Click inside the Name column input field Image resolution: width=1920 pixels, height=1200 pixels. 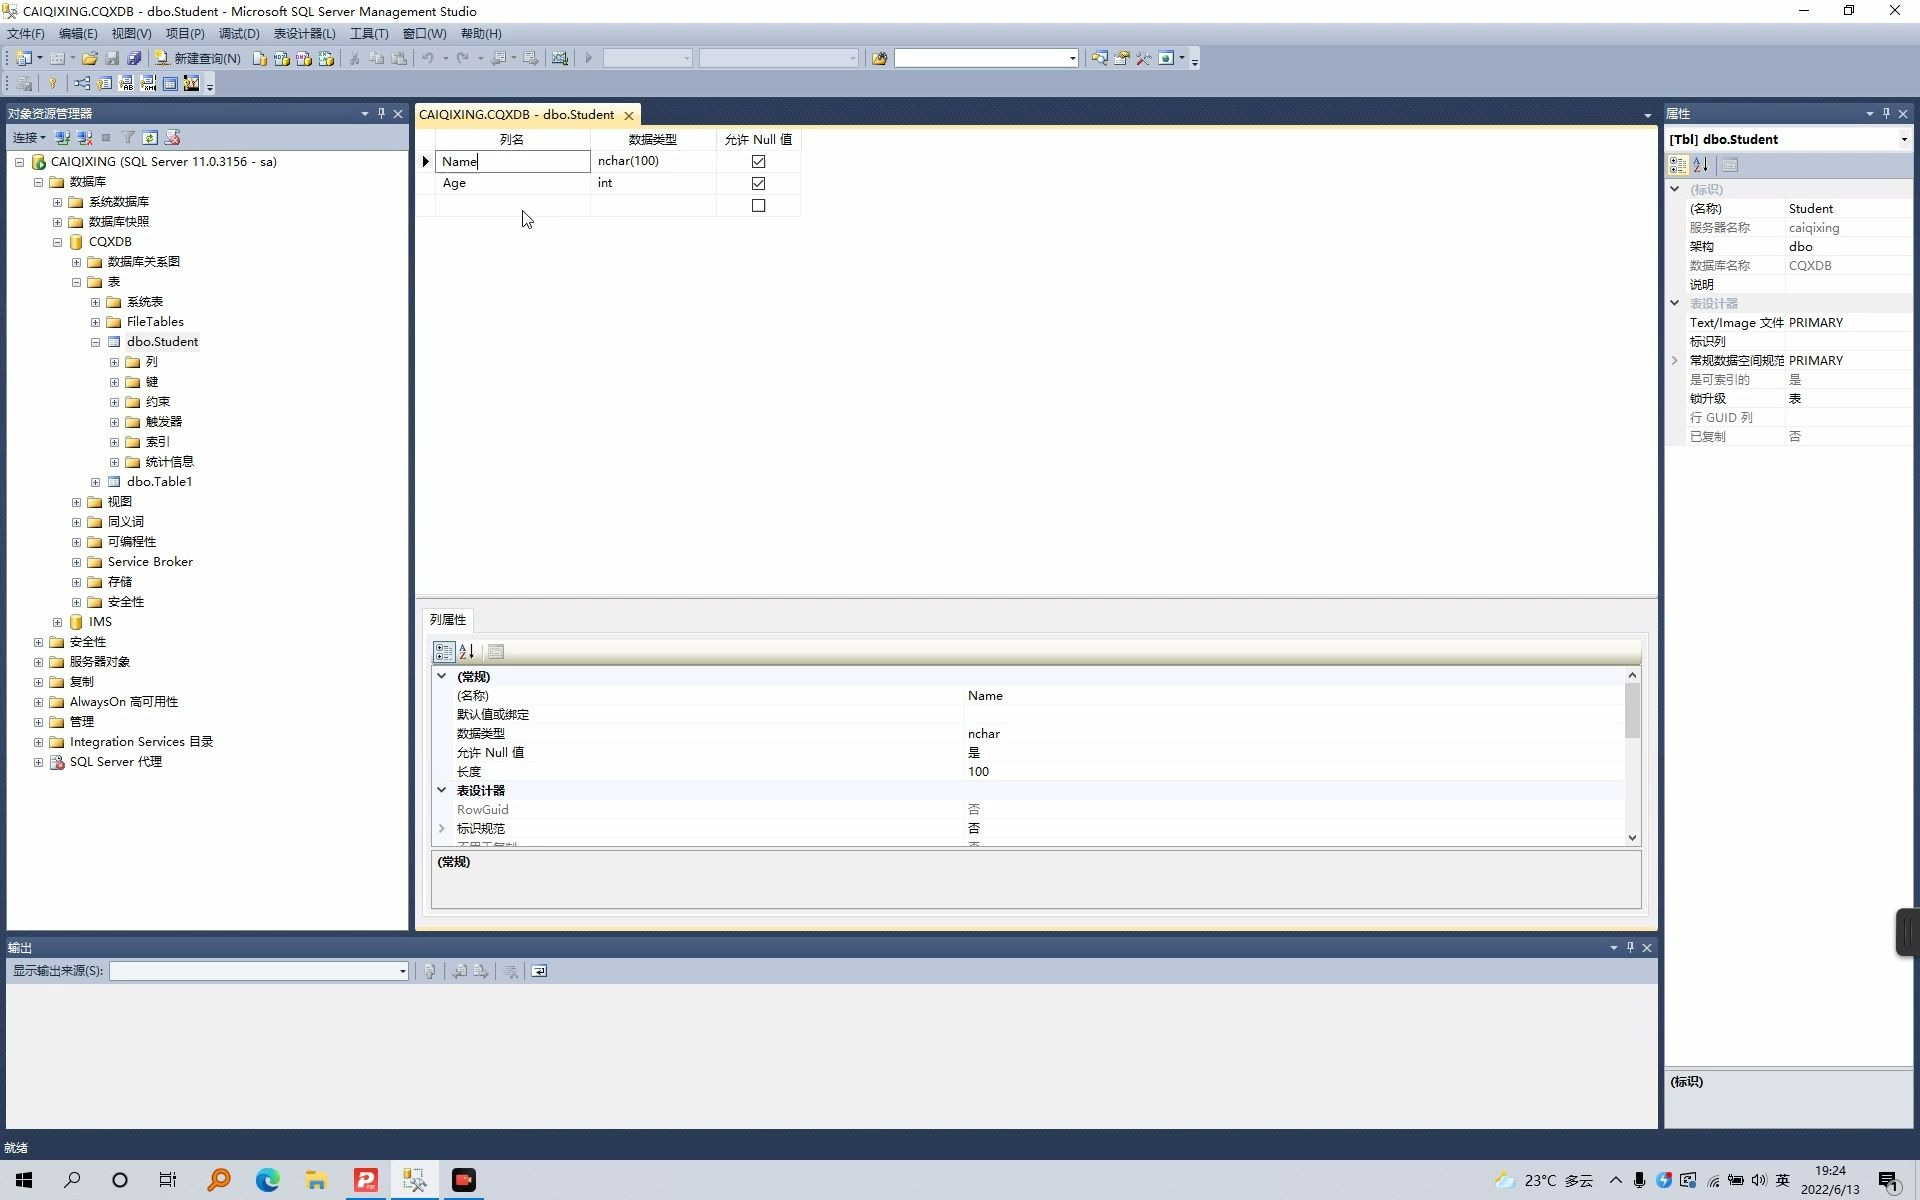(x=511, y=160)
